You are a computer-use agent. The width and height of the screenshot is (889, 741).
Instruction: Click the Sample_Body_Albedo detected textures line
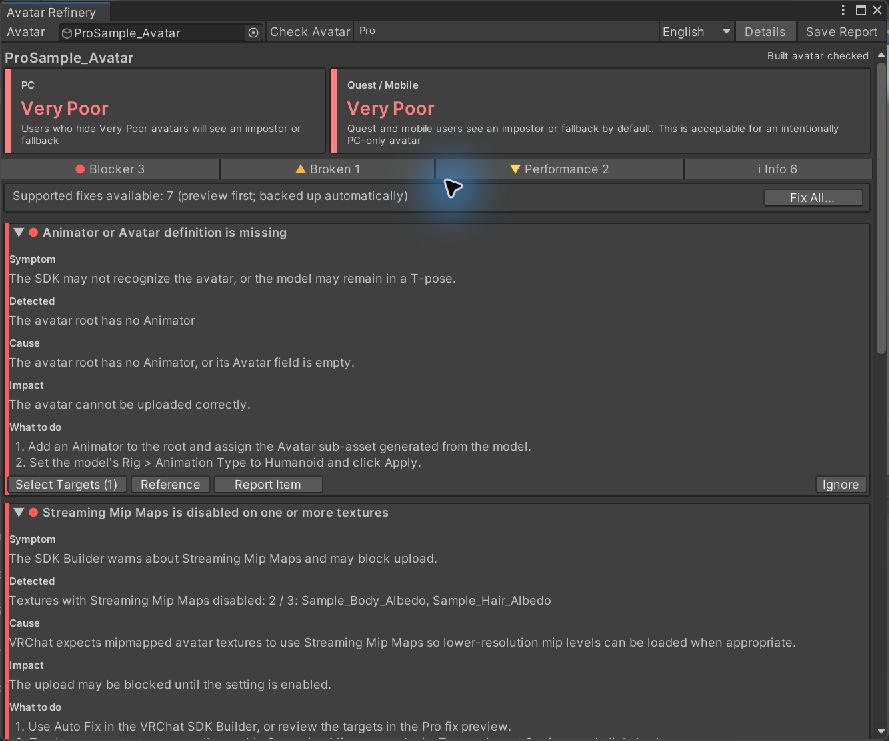click(280, 601)
